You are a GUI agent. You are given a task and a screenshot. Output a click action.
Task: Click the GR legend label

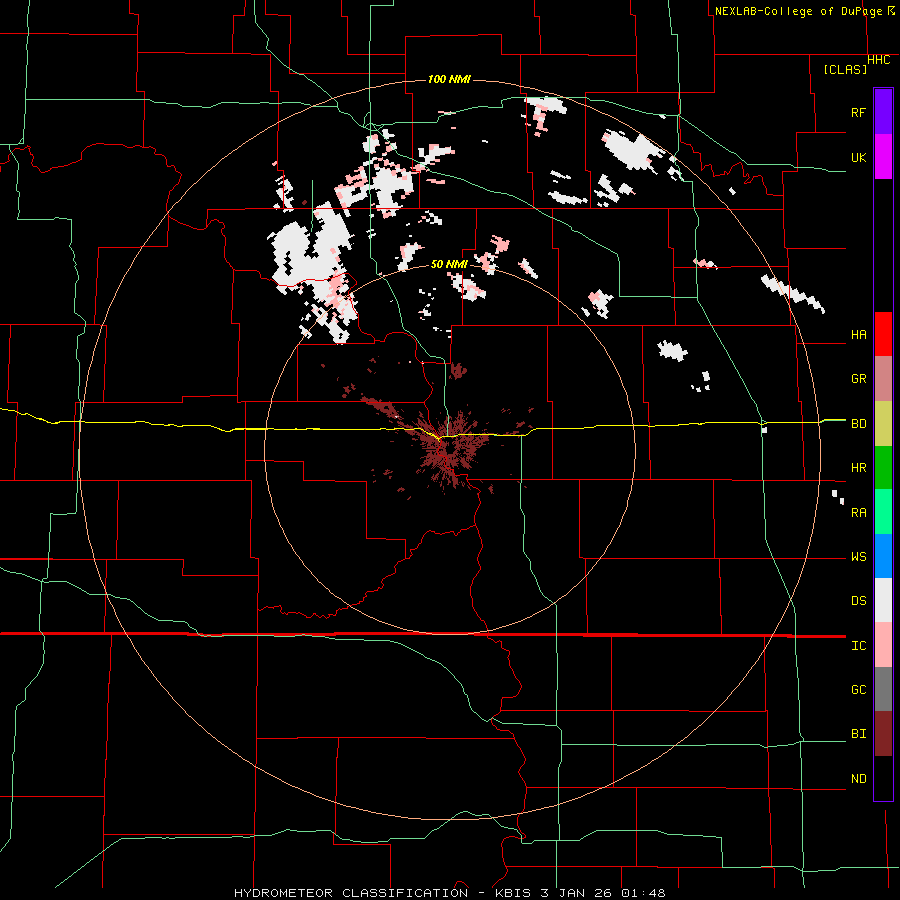coord(859,379)
